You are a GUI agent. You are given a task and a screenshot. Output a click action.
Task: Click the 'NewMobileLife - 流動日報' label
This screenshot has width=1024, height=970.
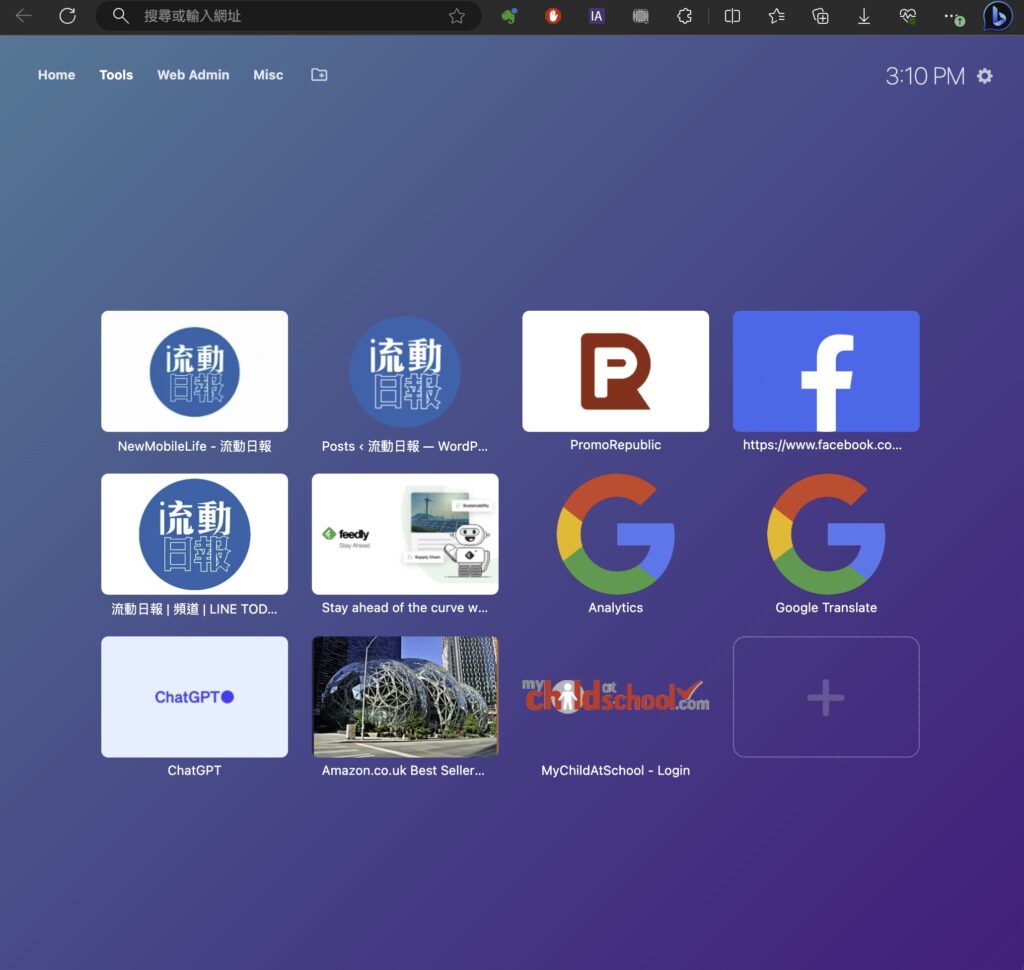pyautogui.click(x=195, y=446)
